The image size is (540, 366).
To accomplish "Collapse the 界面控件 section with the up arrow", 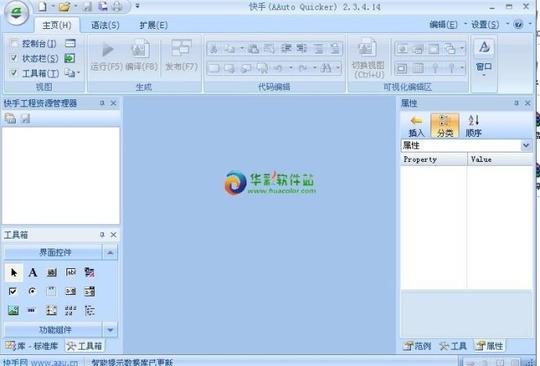I will point(110,252).
